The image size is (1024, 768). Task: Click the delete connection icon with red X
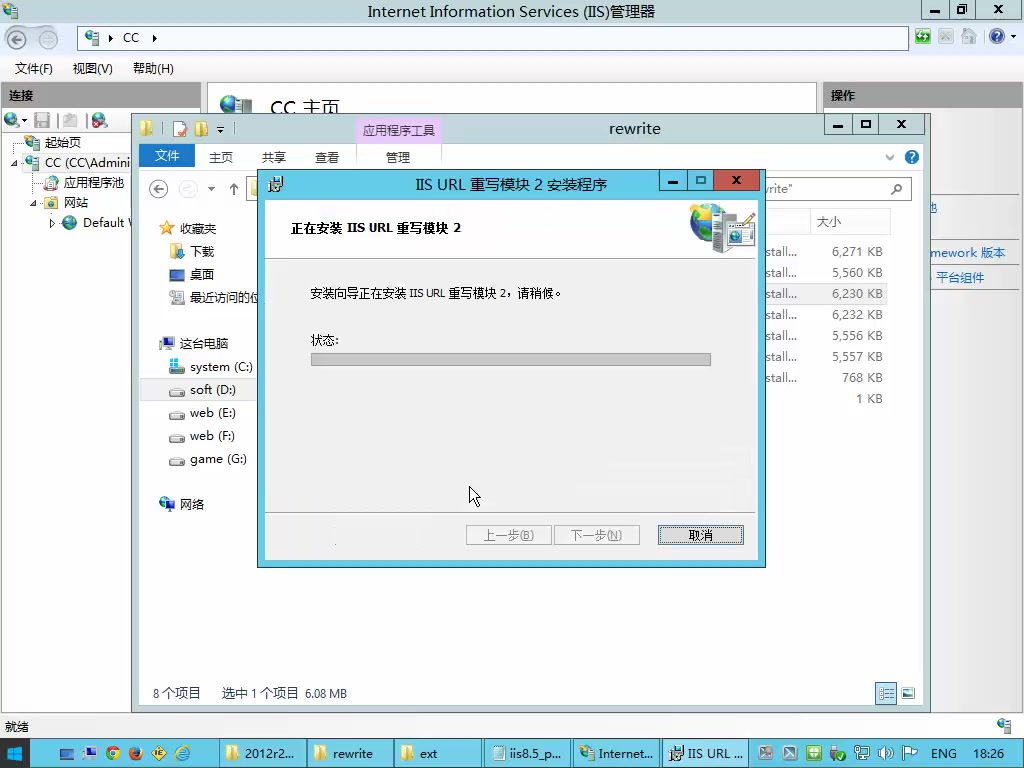tap(99, 120)
